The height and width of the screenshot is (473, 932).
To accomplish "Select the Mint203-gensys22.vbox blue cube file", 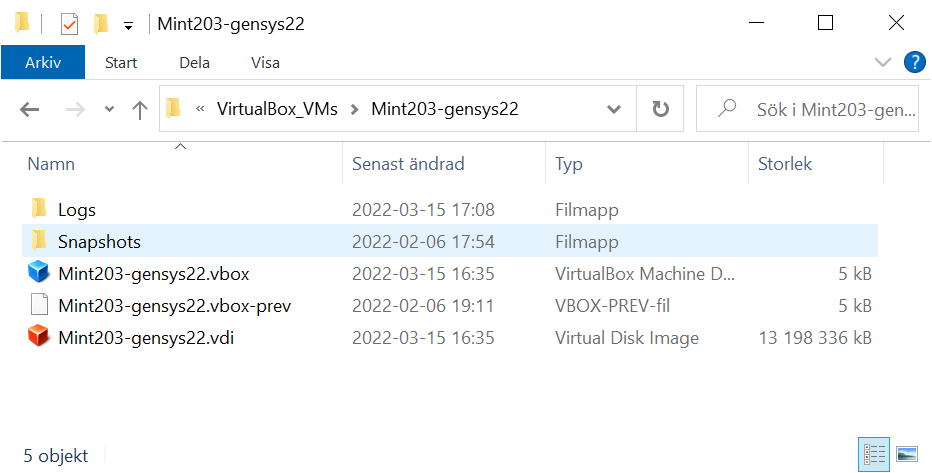I will (153, 274).
